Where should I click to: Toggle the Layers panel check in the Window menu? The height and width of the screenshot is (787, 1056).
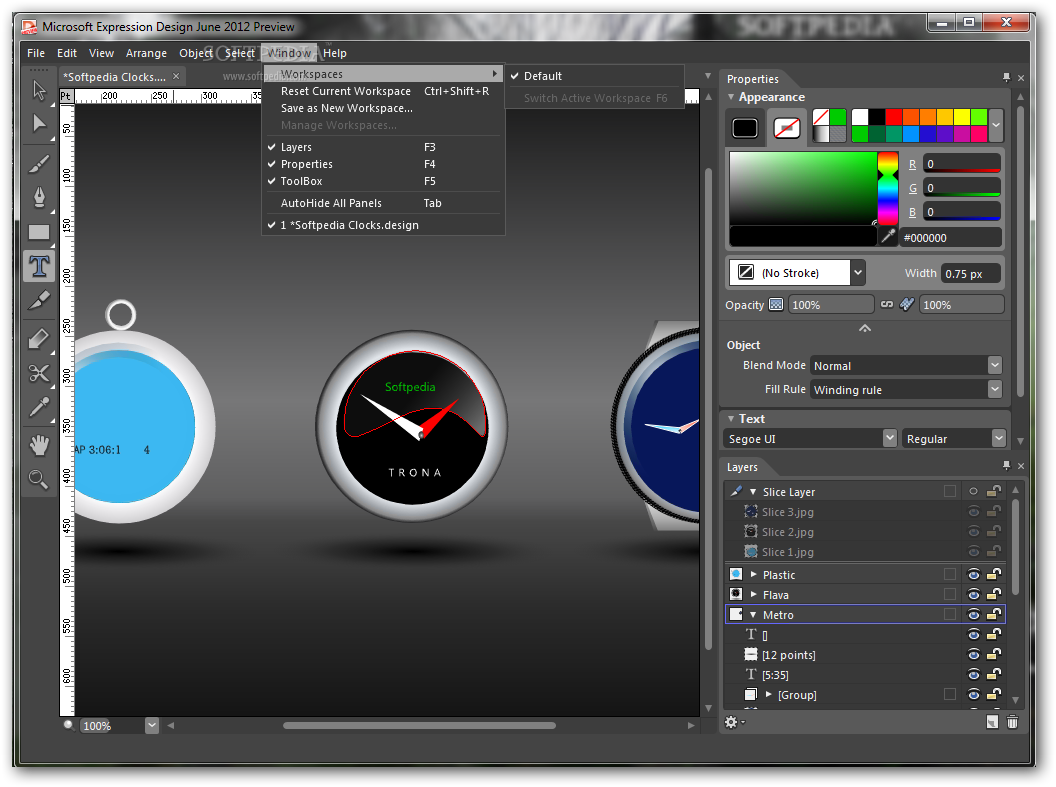pyautogui.click(x=384, y=147)
